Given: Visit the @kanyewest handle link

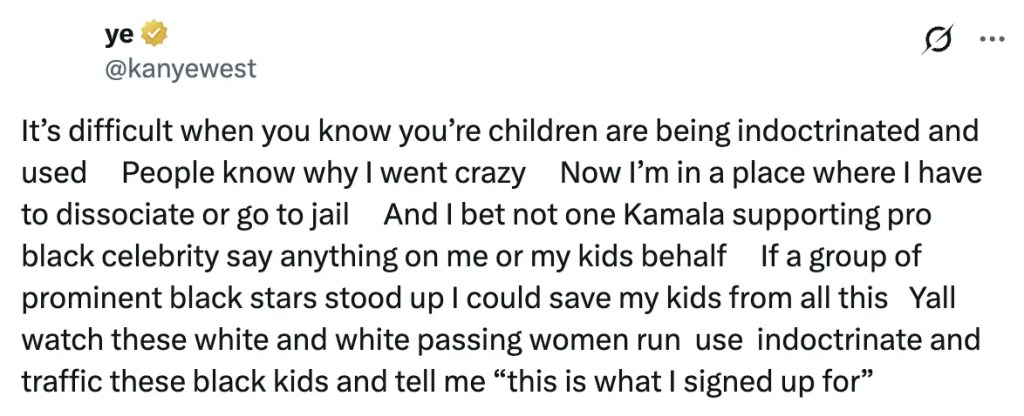Looking at the screenshot, I should 180,68.
